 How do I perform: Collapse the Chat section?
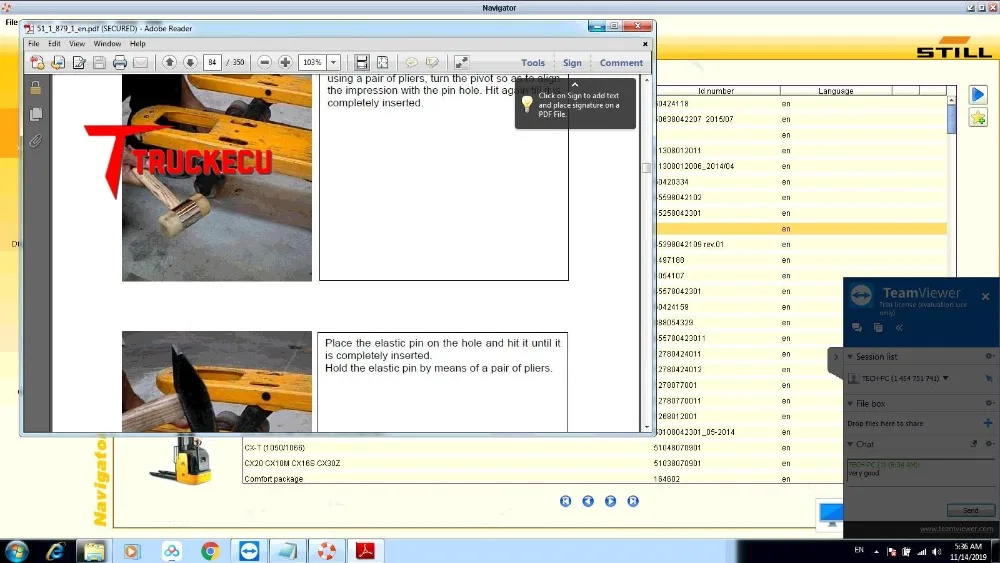tap(850, 444)
